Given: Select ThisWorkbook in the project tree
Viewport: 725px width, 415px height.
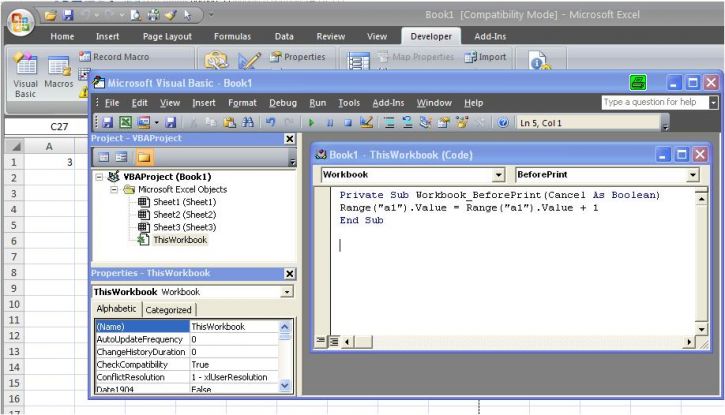Looking at the screenshot, I should pyautogui.click(x=180, y=240).
